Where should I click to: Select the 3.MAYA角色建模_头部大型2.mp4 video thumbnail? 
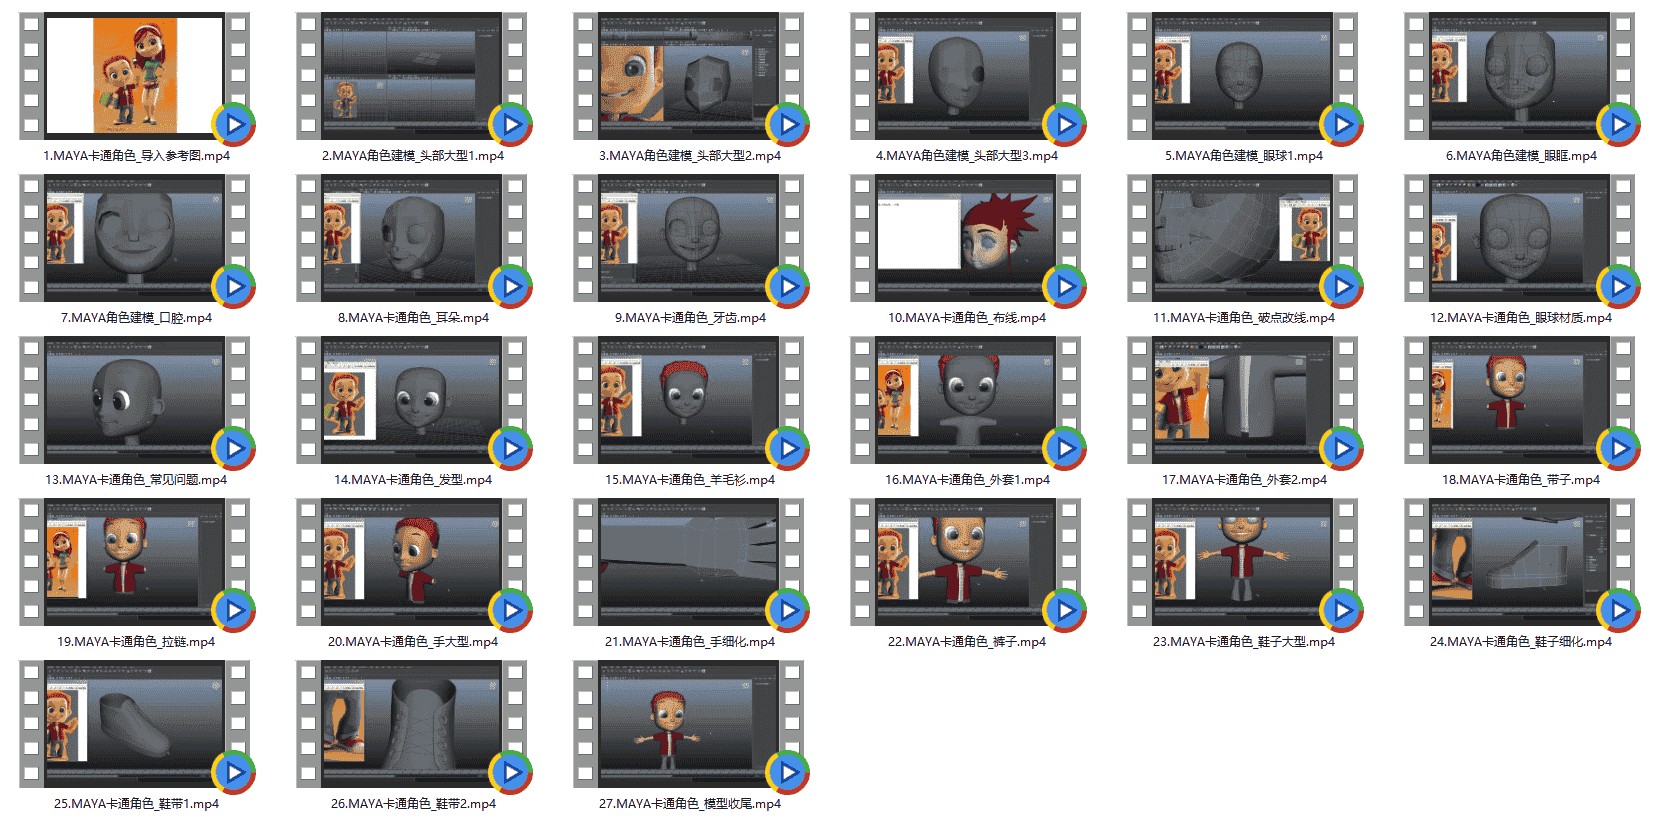click(688, 76)
